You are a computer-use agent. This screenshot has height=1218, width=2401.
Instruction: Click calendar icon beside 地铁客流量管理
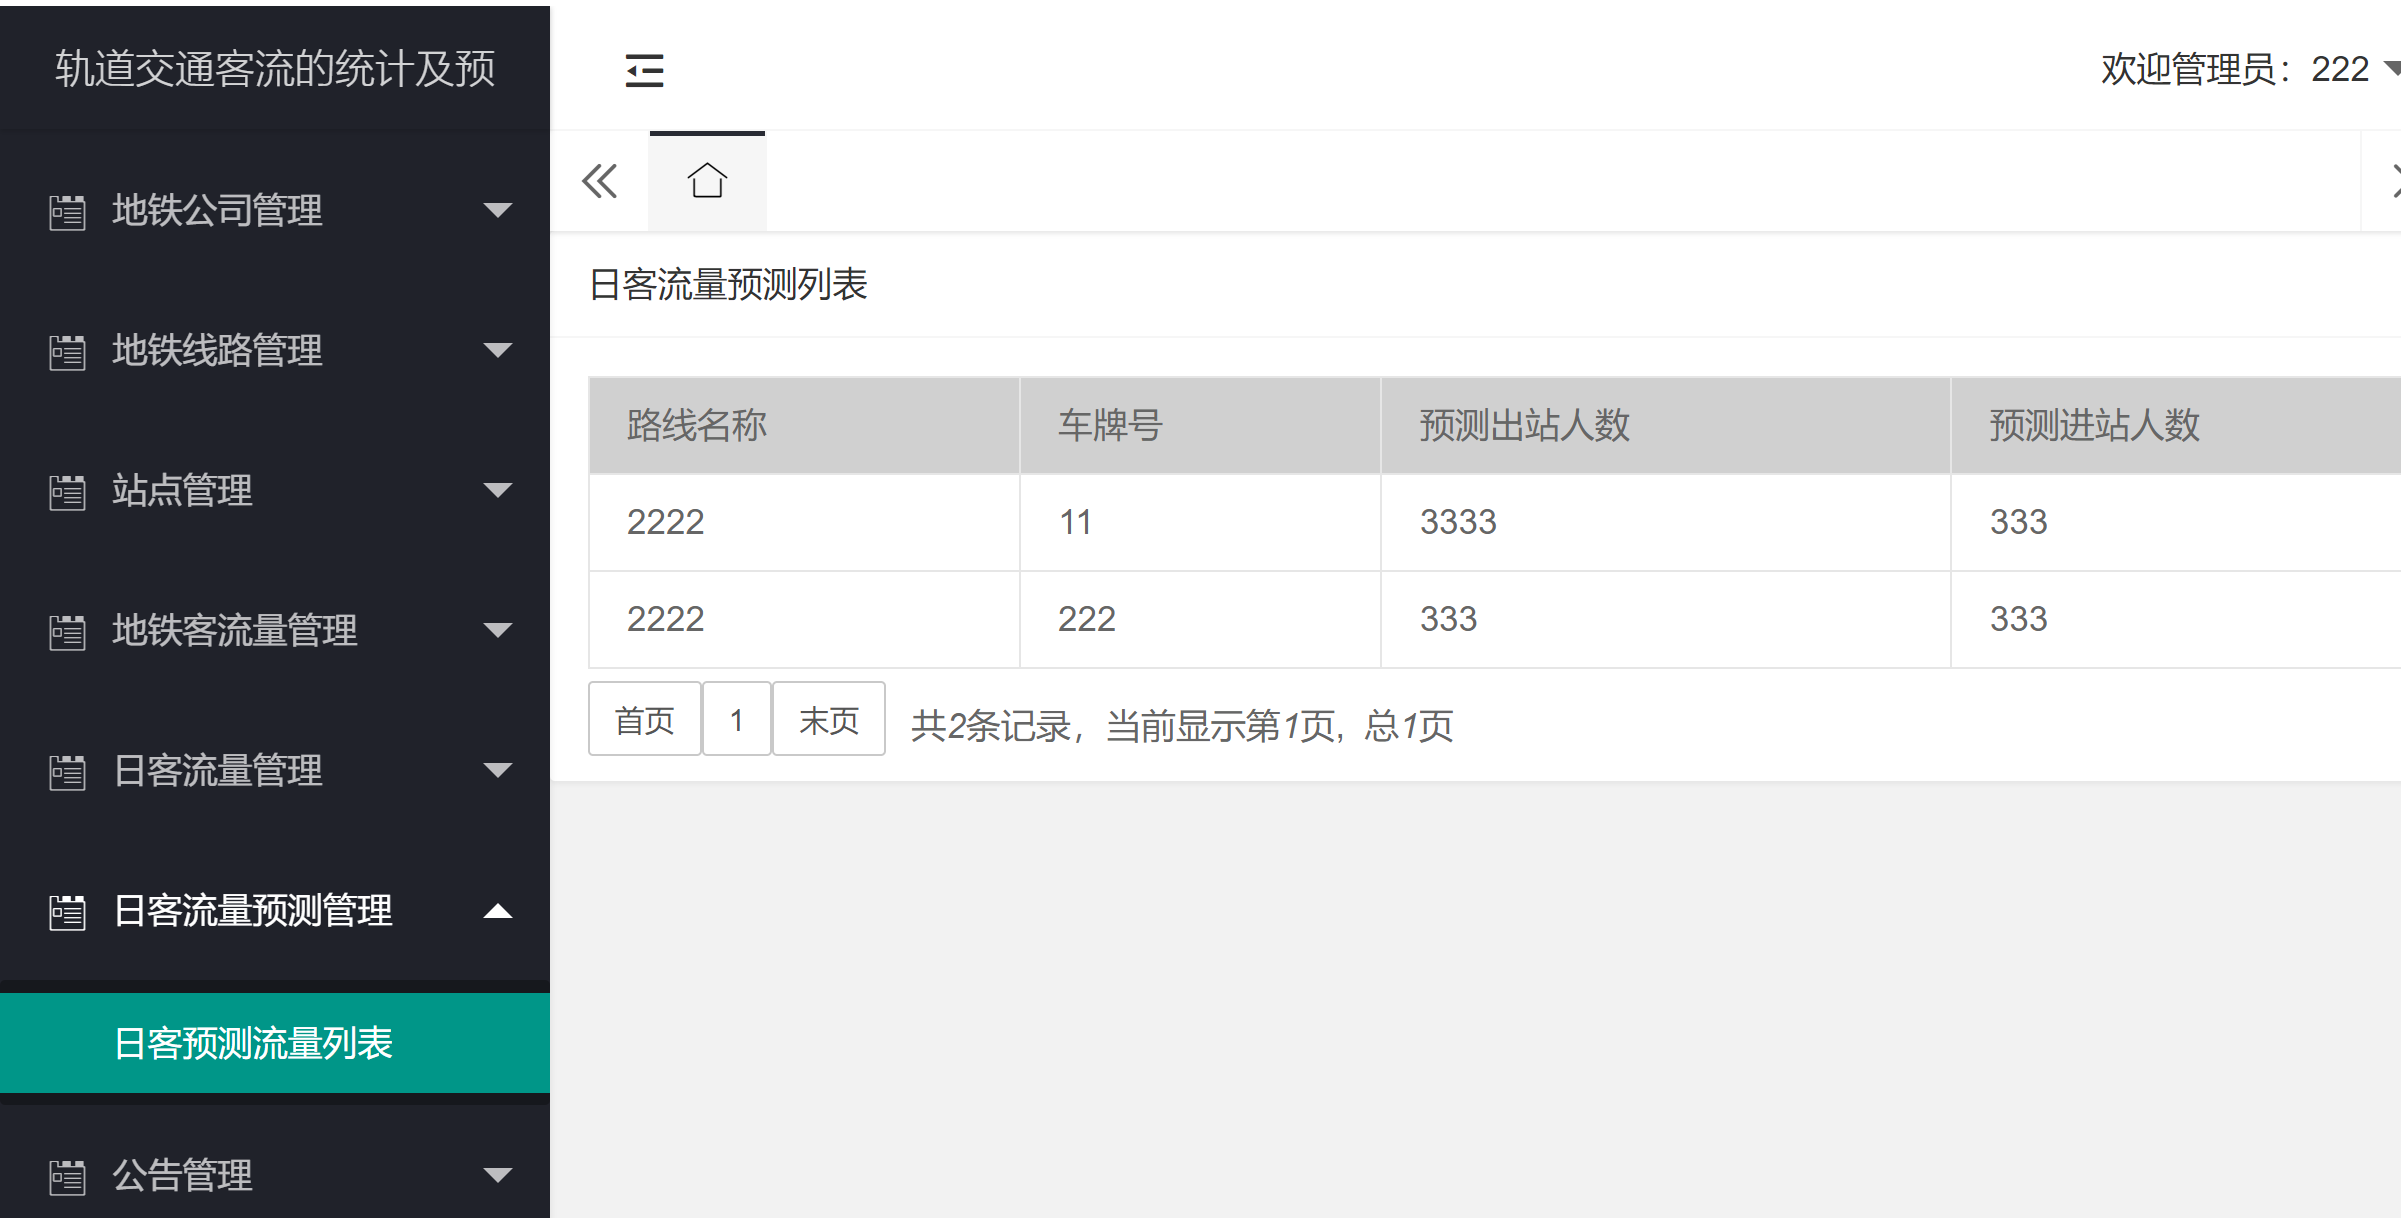pos(67,632)
